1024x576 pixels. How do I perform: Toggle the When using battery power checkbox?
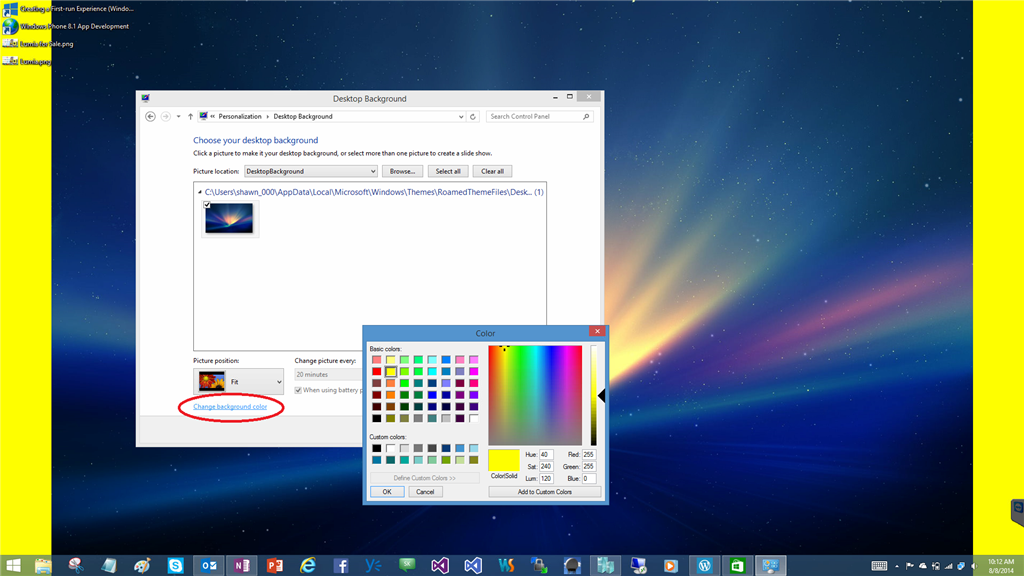tap(298, 390)
